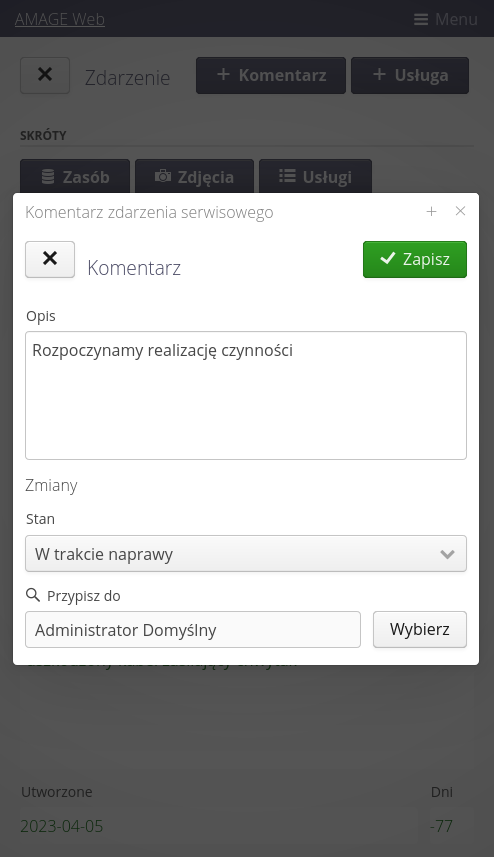494x857 pixels.
Task: Click the X button beside Zdarzenie
Action: [x=45, y=75]
